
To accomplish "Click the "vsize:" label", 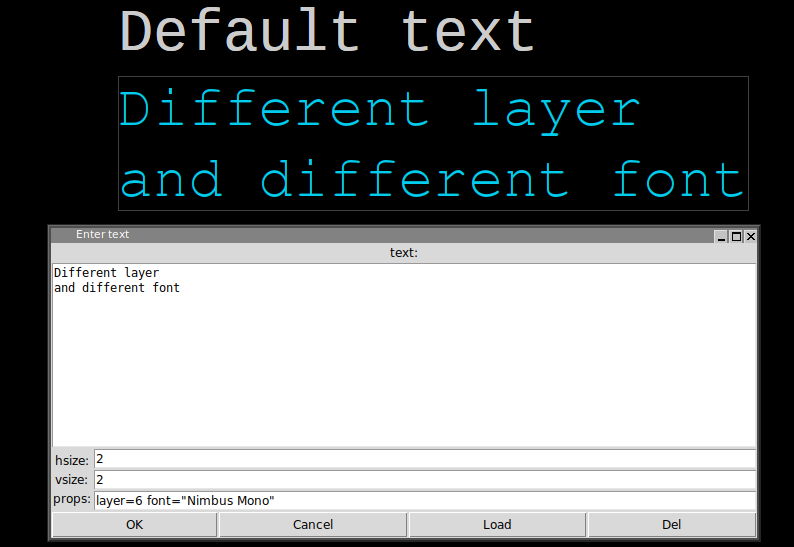I will coord(72,480).
